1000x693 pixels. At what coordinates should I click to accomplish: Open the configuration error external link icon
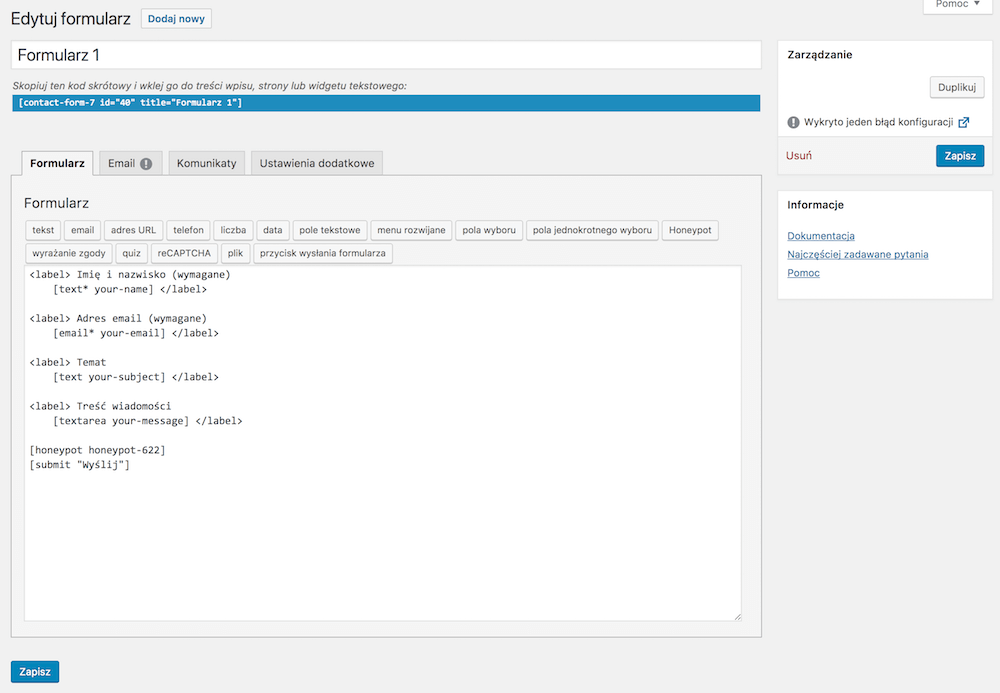point(964,122)
